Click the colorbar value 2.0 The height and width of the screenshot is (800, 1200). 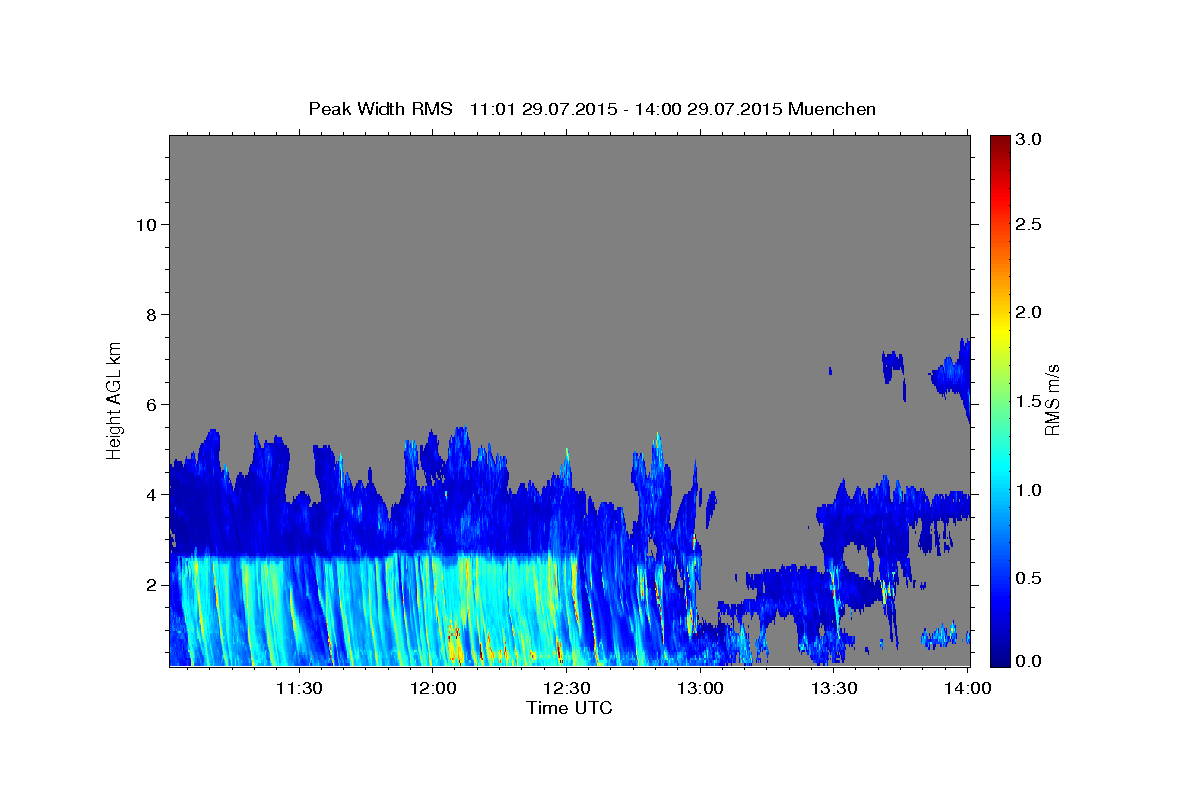[x=1029, y=313]
